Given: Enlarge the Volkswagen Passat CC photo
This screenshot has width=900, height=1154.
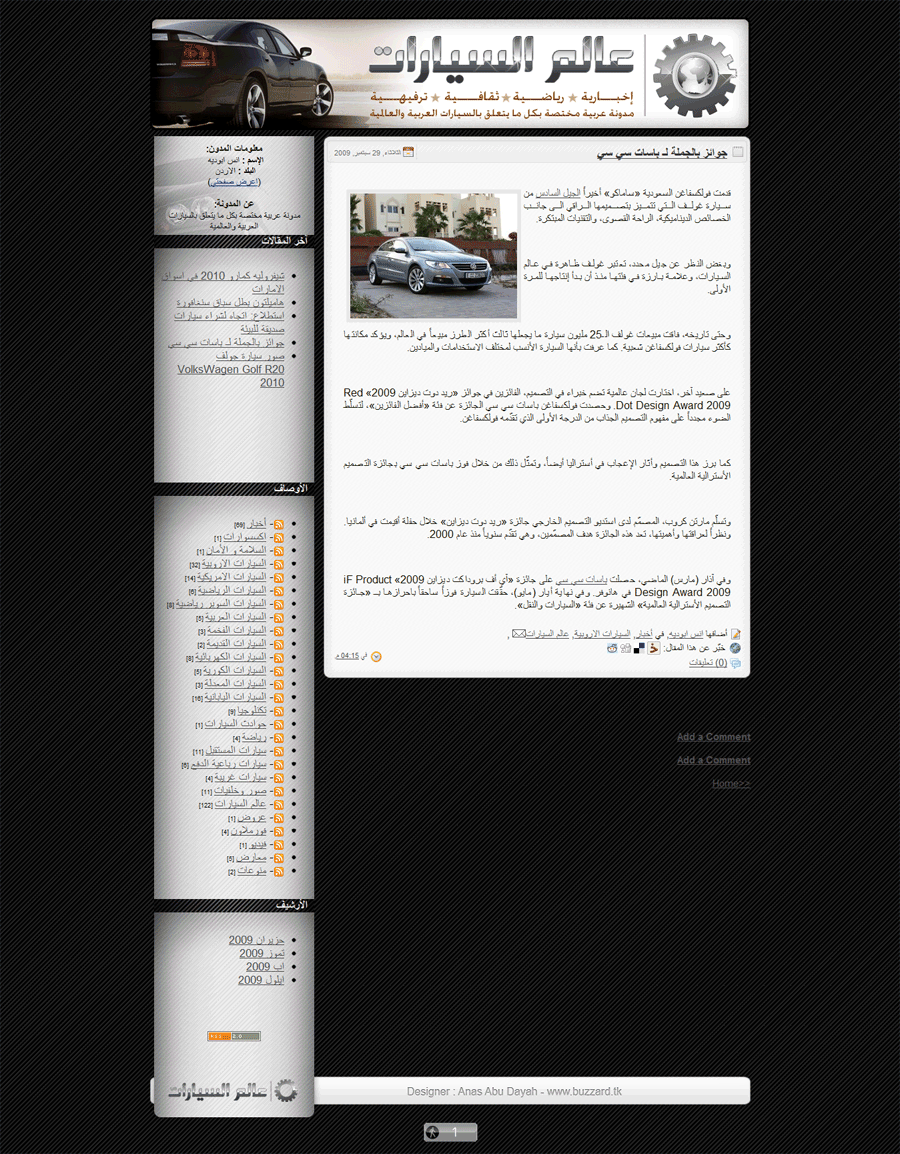Looking at the screenshot, I should pos(433,255).
